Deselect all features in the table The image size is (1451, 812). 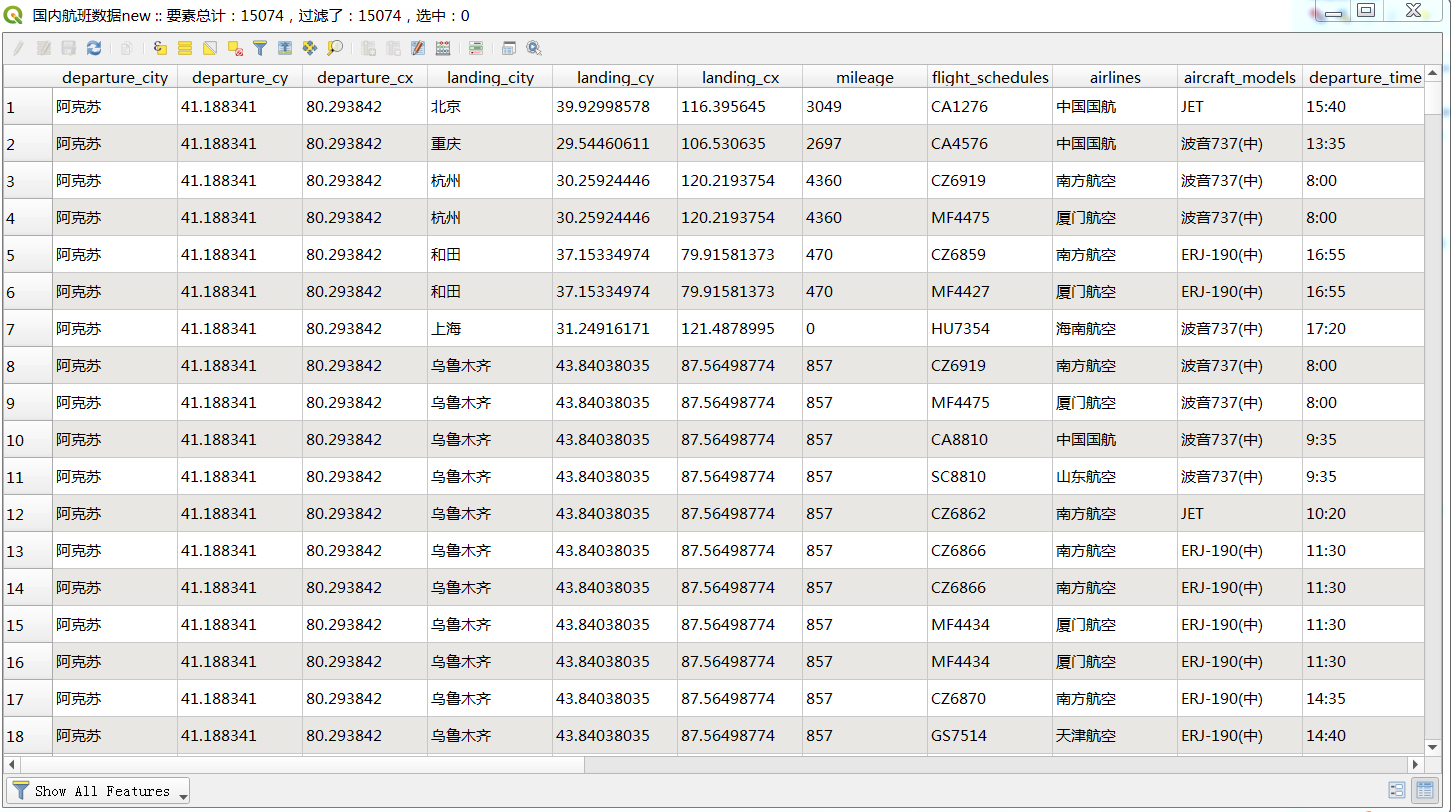[235, 48]
